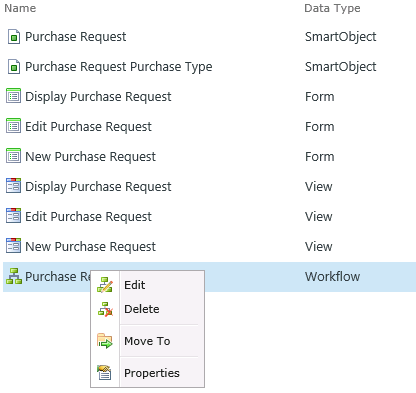Viewport: 416px width, 393px height.
Task: Sort by the Name column header
Action: [x=20, y=8]
